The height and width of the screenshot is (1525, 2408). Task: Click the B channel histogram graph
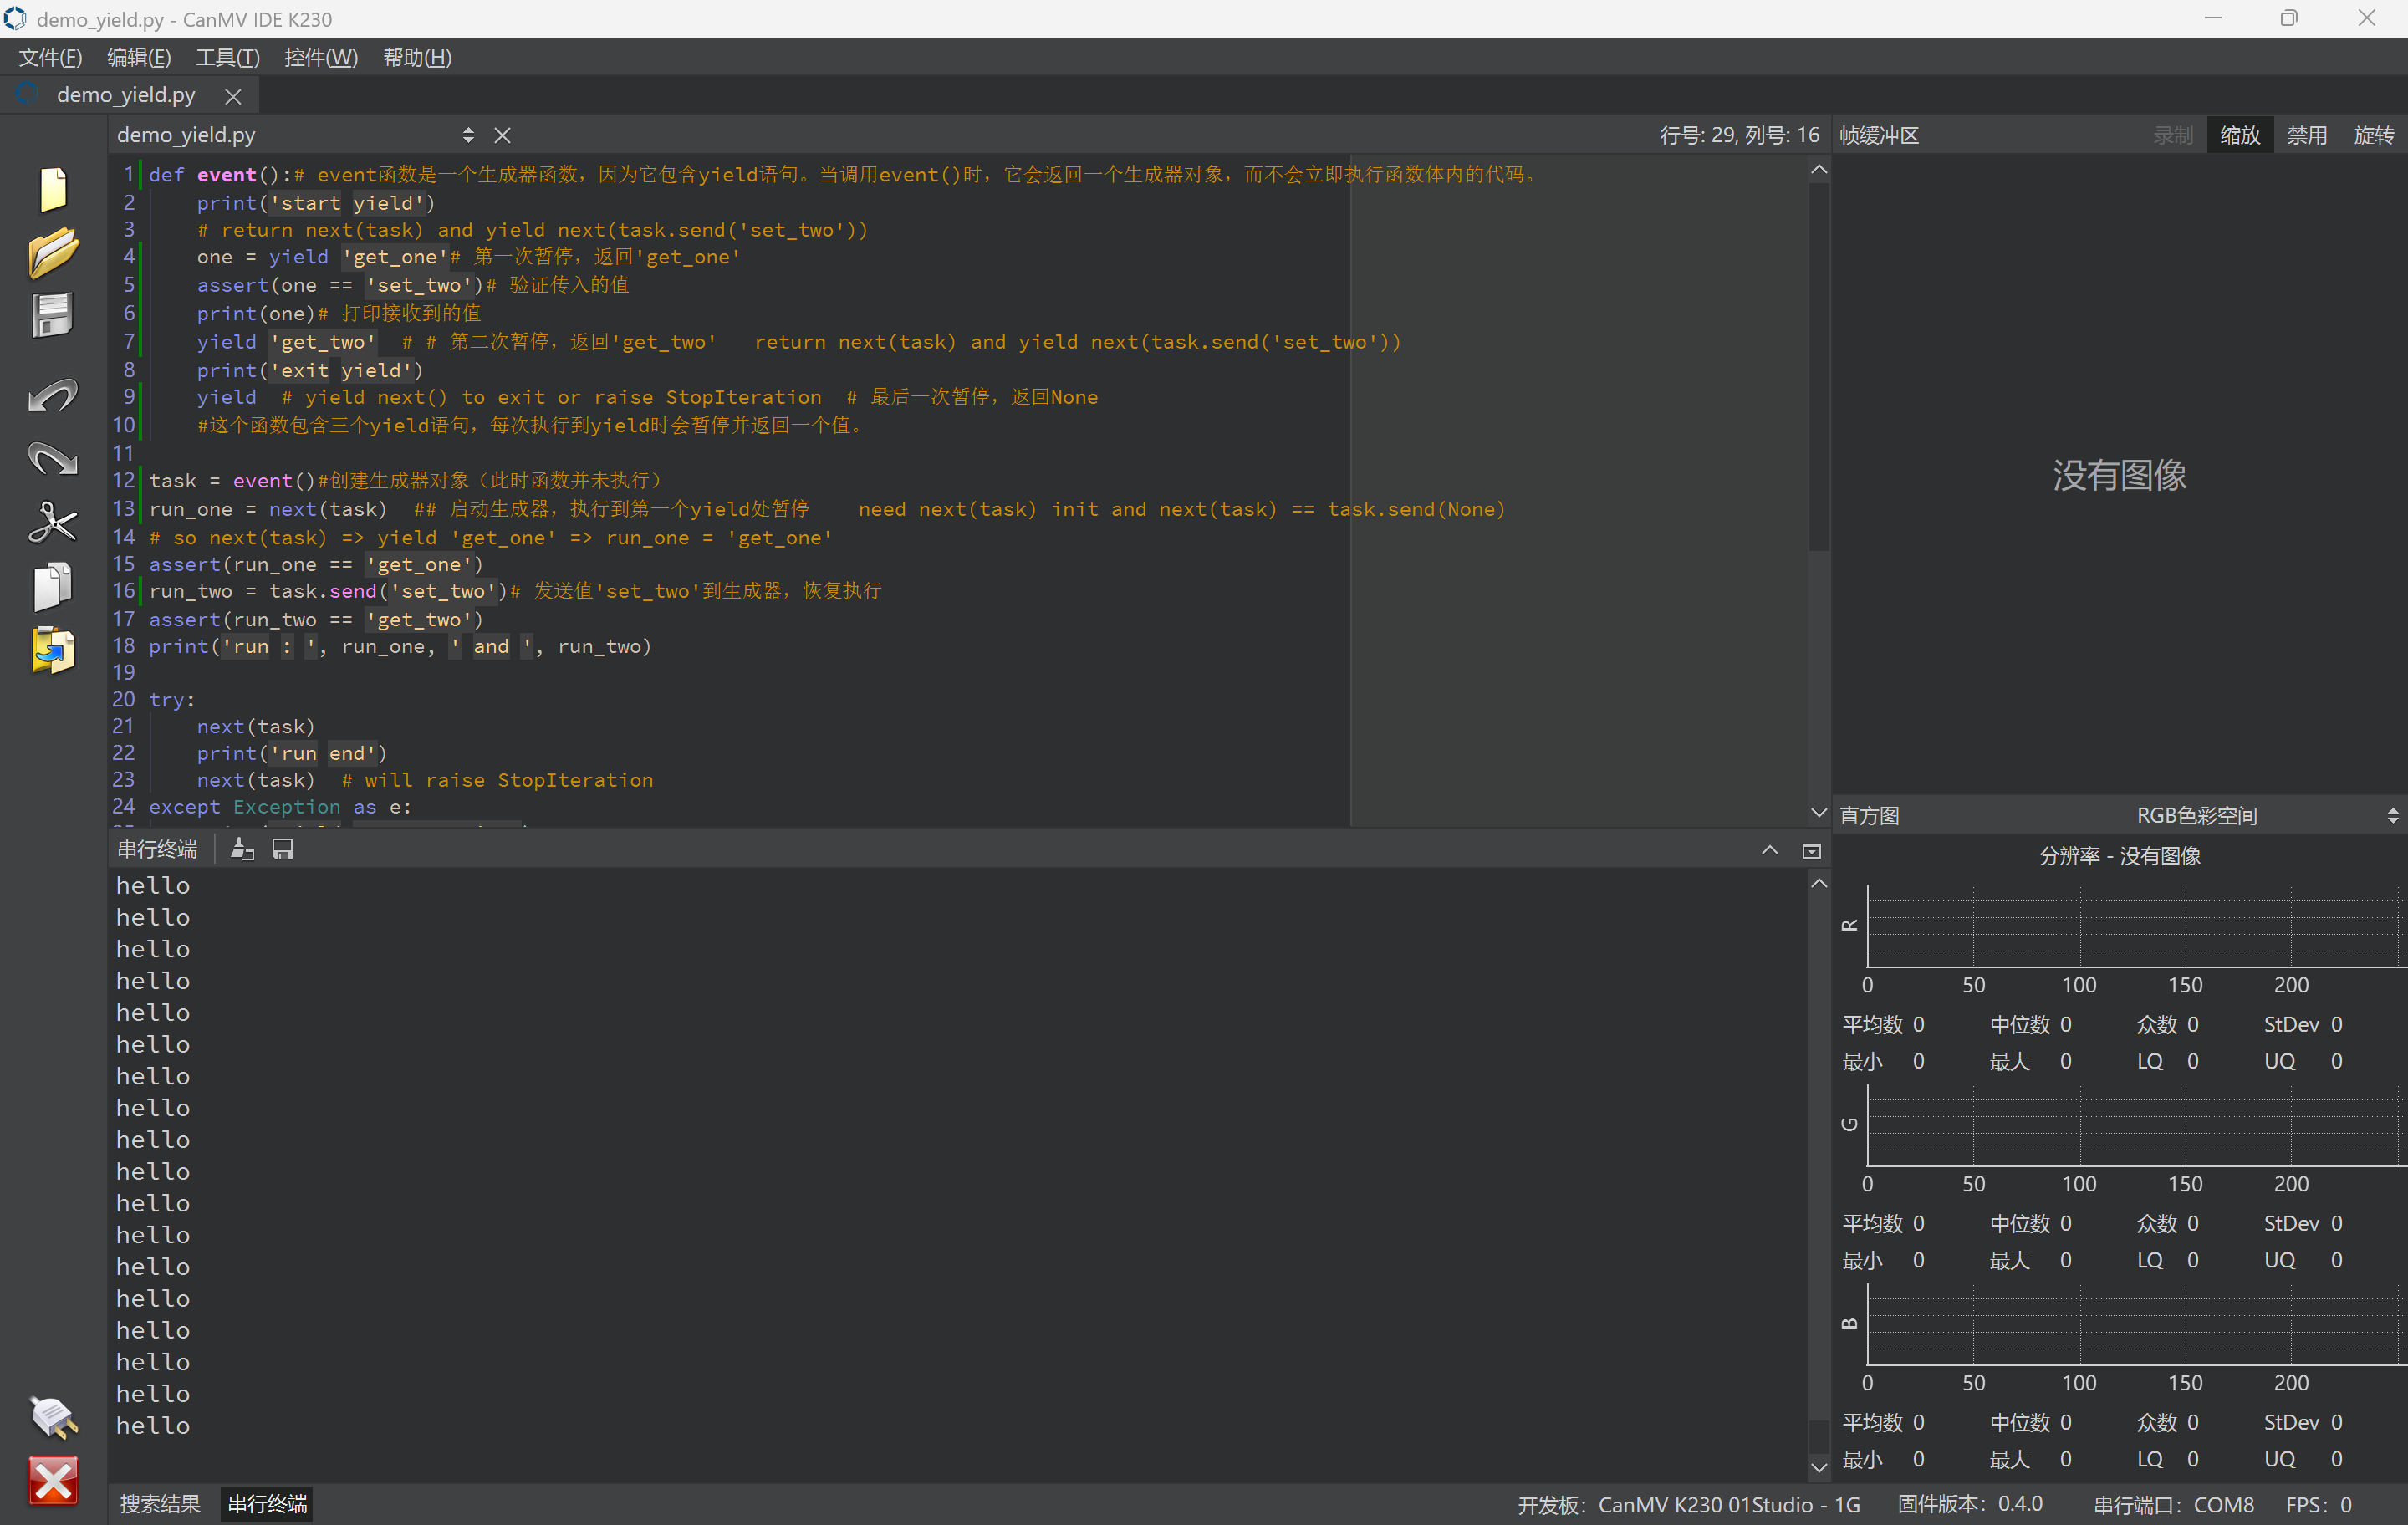[x=2136, y=1324]
